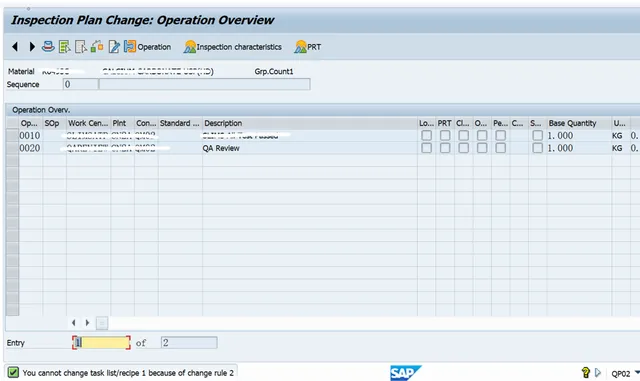The width and height of the screenshot is (640, 381).
Task: Click table horizontal scroll right arrow
Action: click(87, 323)
